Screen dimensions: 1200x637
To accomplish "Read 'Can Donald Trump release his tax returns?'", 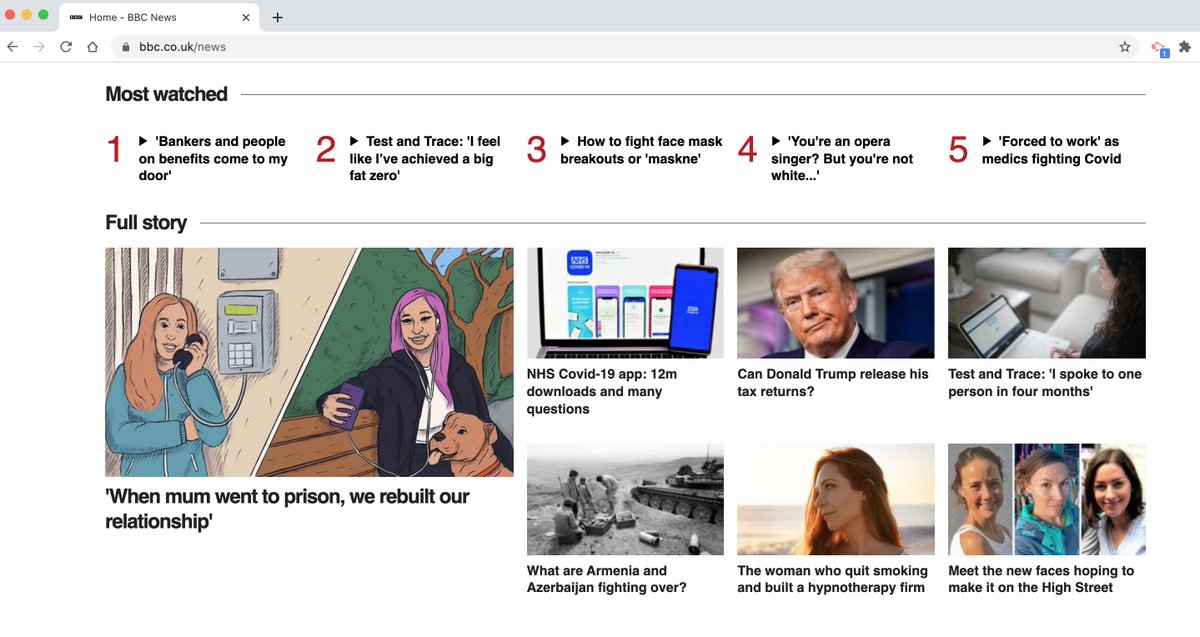I will pyautogui.click(x=833, y=383).
